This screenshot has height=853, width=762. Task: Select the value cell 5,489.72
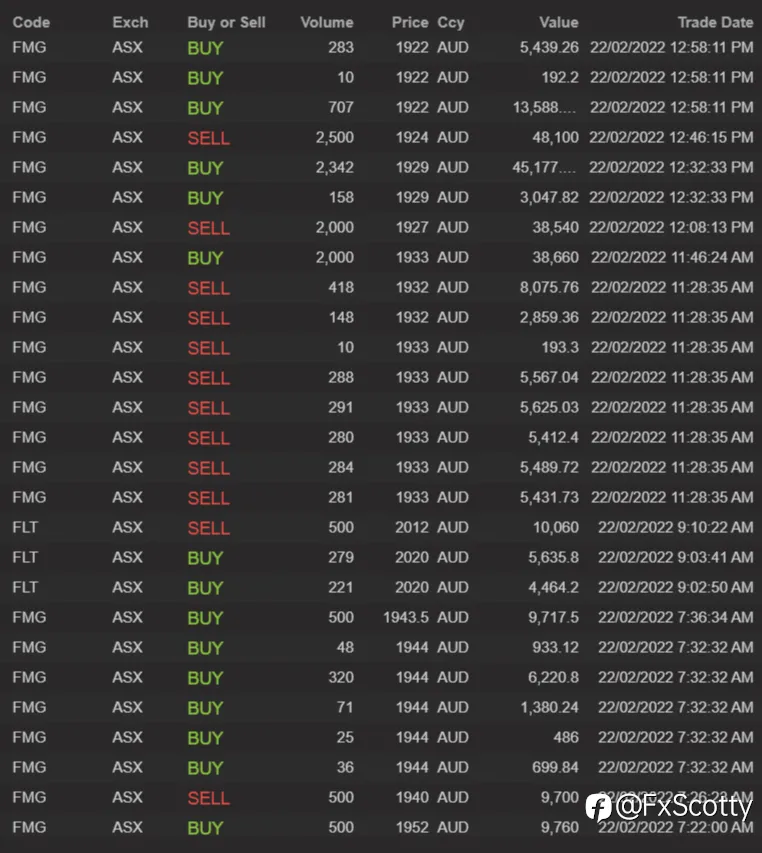click(549, 467)
